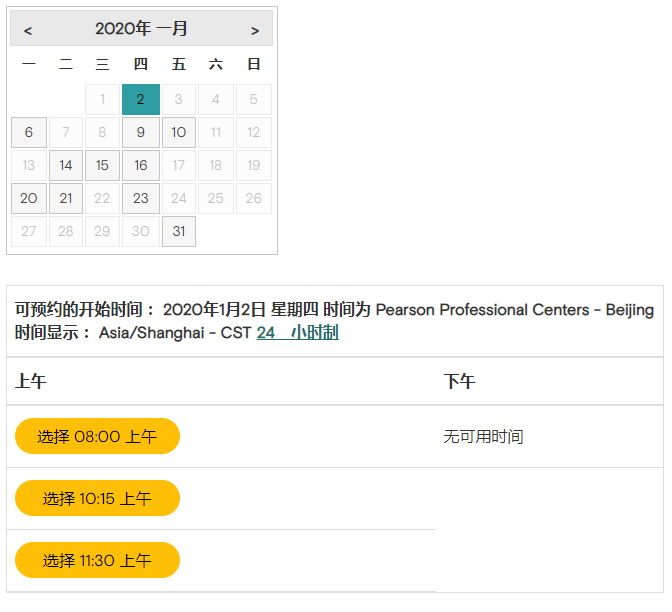Pick January 6 date
The width and height of the screenshot is (672, 612).
pyautogui.click(x=29, y=132)
